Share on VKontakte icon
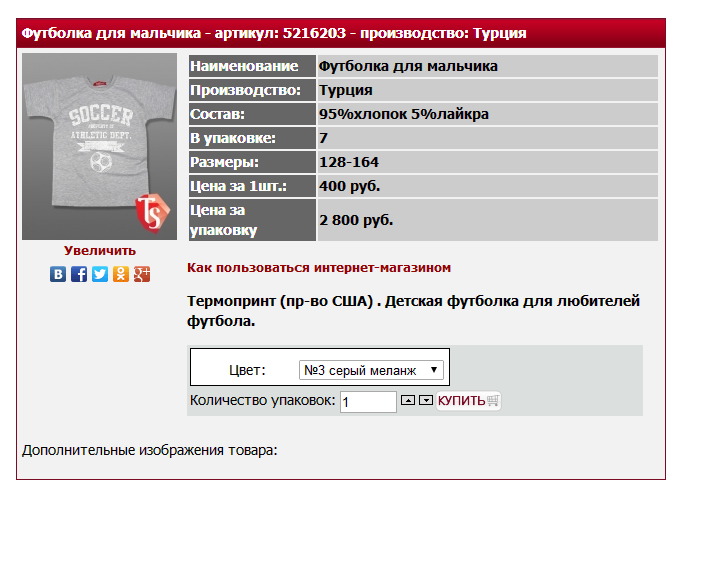Image resolution: width=715 pixels, height=563 pixels. tap(58, 274)
